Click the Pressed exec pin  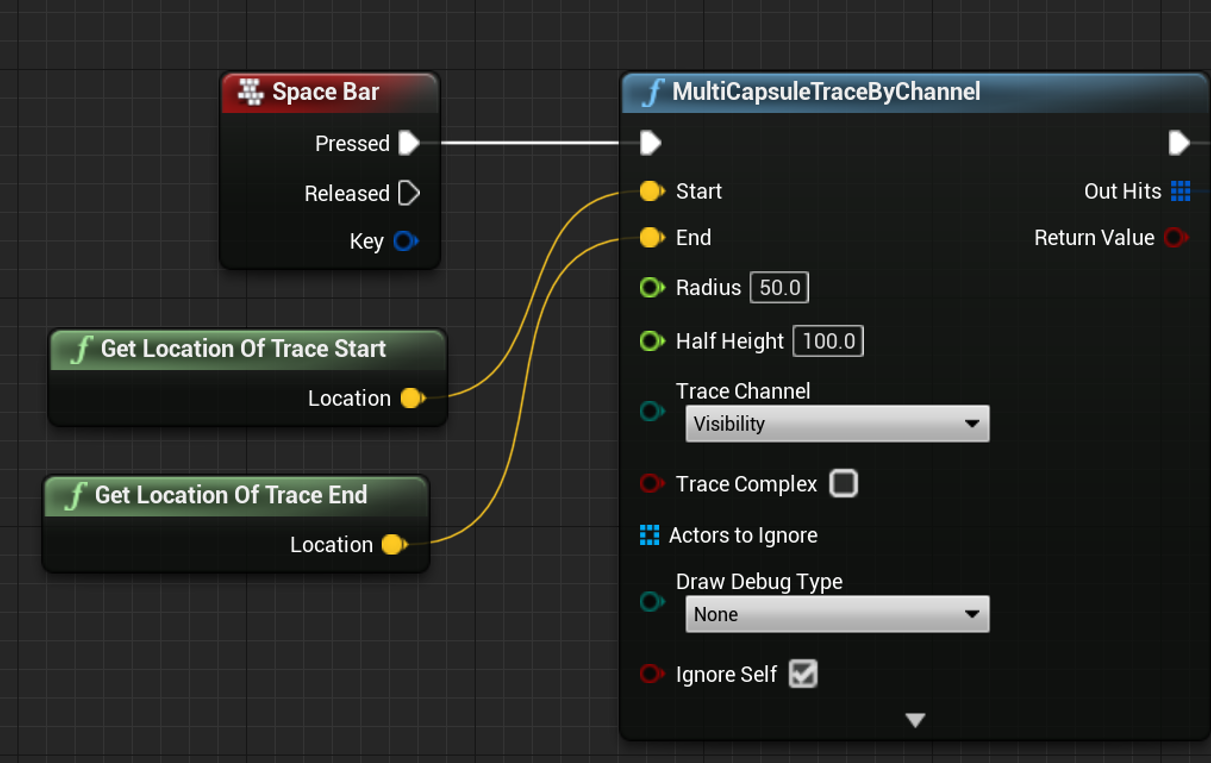409,143
